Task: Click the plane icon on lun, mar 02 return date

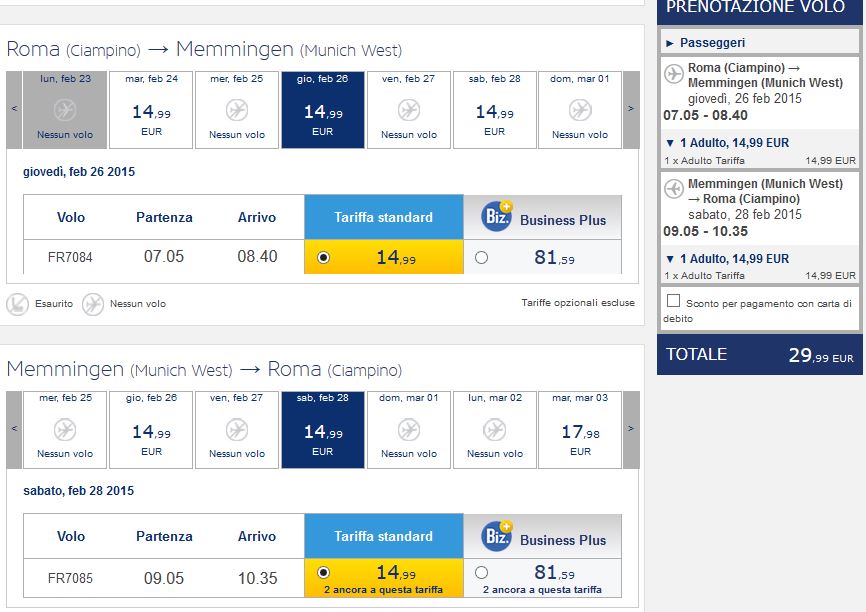Action: [494, 429]
